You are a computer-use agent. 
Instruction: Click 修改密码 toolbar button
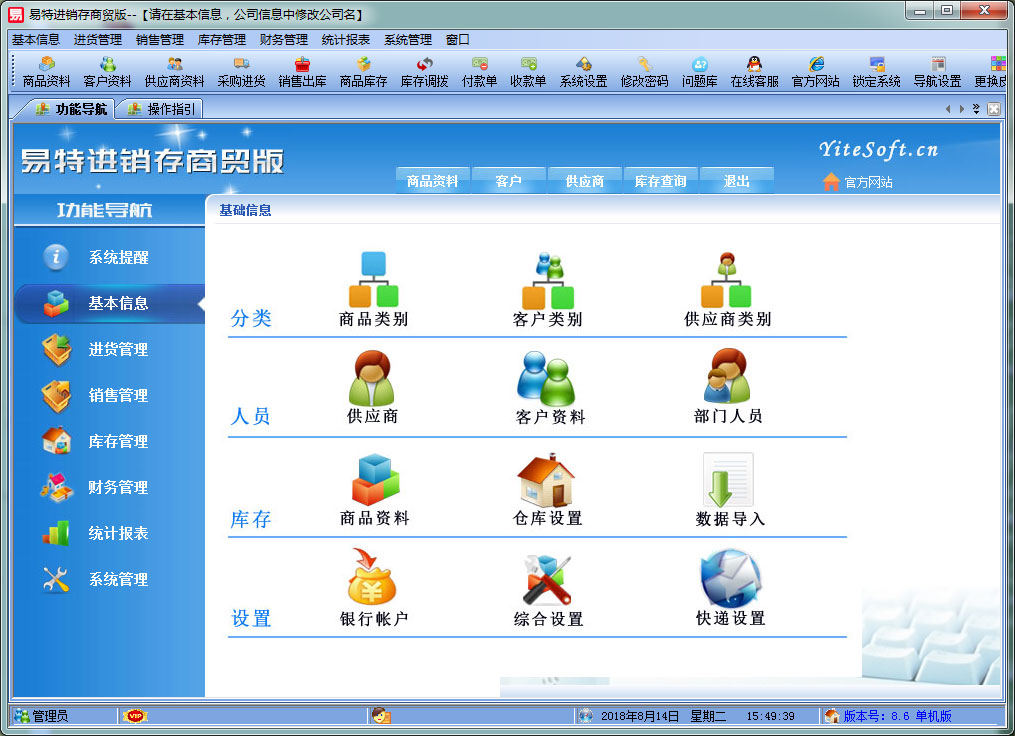[x=644, y=72]
